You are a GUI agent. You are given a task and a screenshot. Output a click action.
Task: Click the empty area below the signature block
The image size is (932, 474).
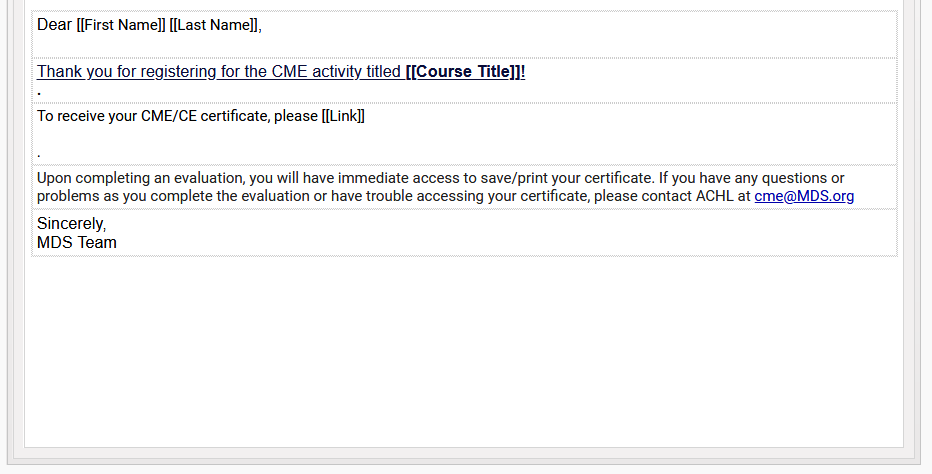tap(464, 351)
